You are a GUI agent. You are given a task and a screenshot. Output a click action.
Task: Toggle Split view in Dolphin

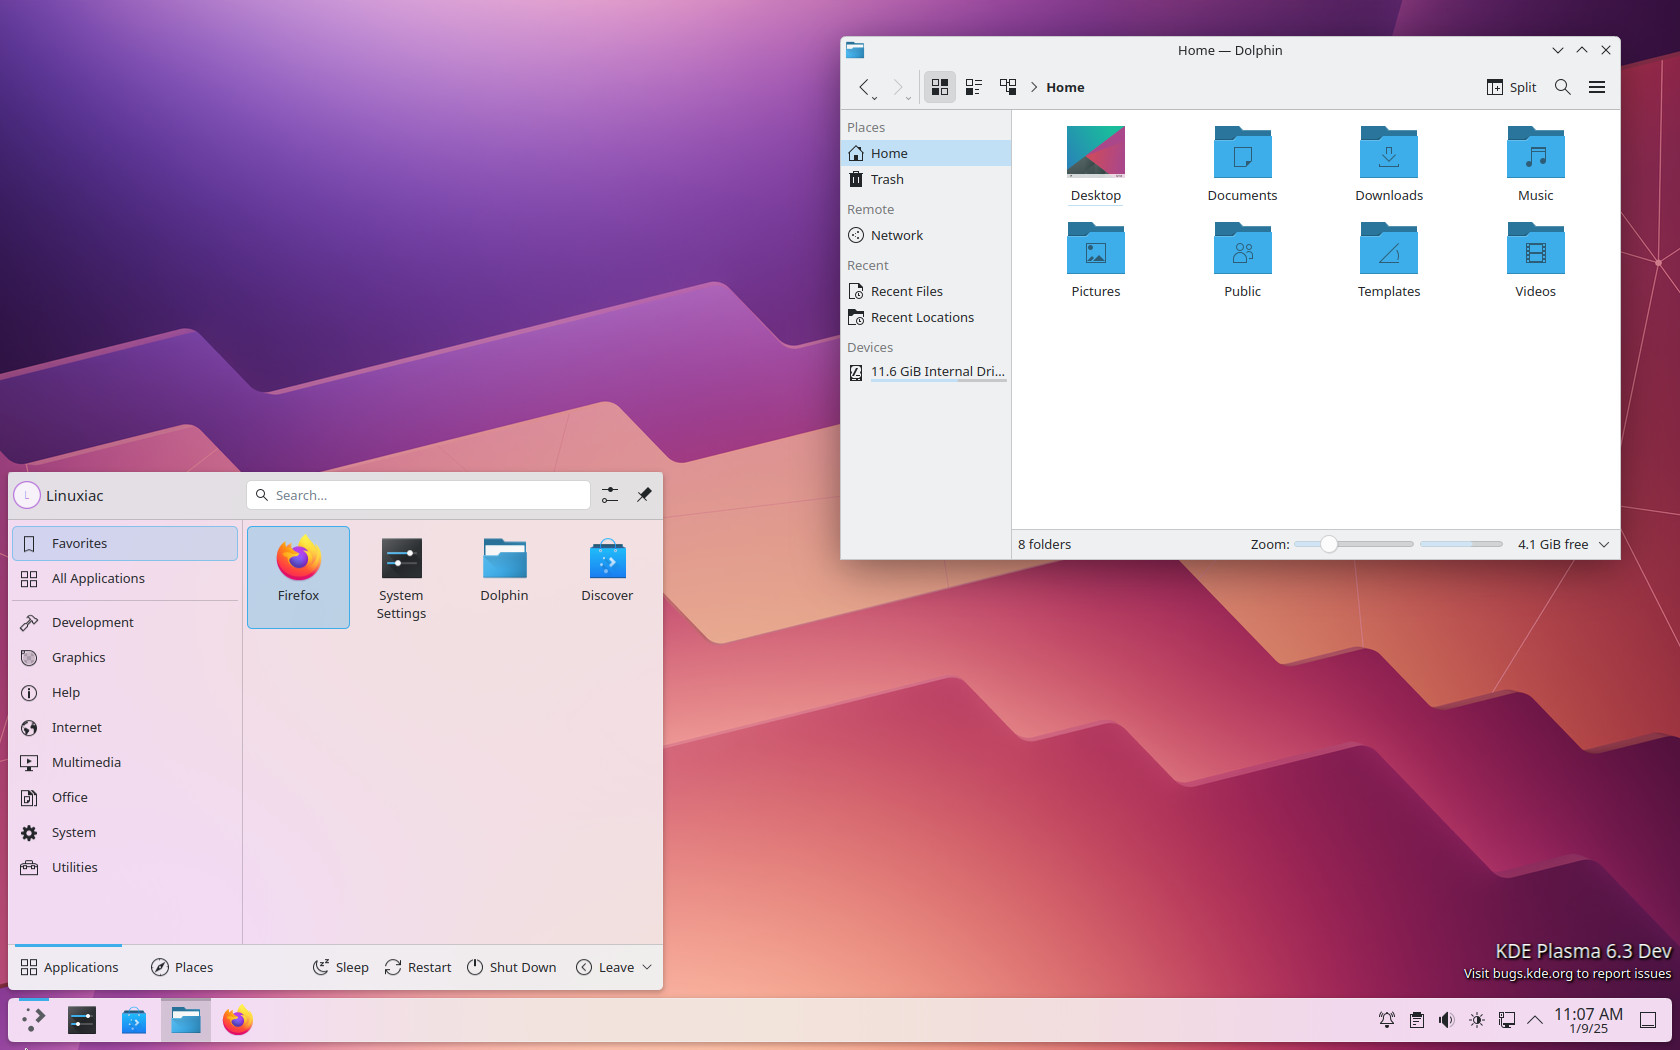tap(1511, 87)
